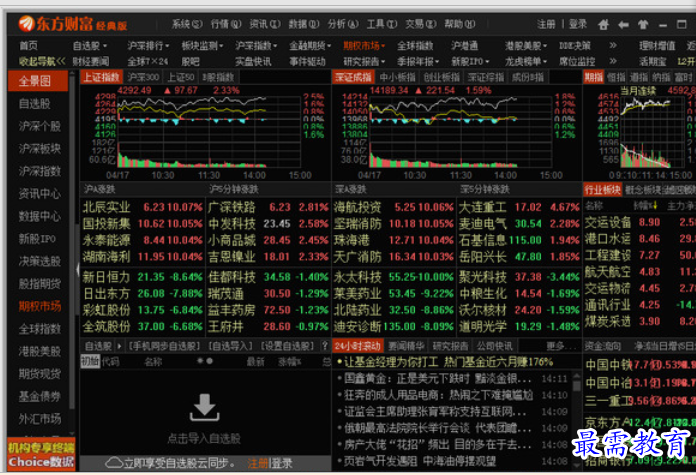The width and height of the screenshot is (696, 475).
Task: Click [设置自选股] link
Action: coord(287,345)
